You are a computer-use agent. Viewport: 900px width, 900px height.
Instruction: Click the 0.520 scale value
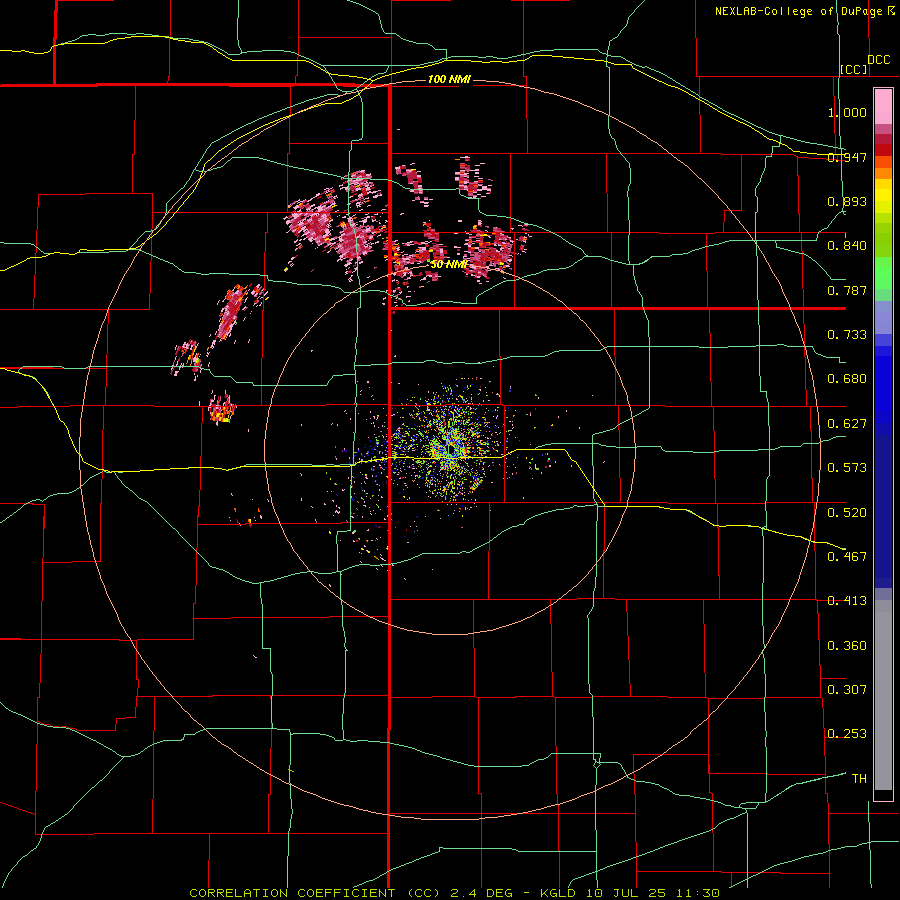(847, 513)
